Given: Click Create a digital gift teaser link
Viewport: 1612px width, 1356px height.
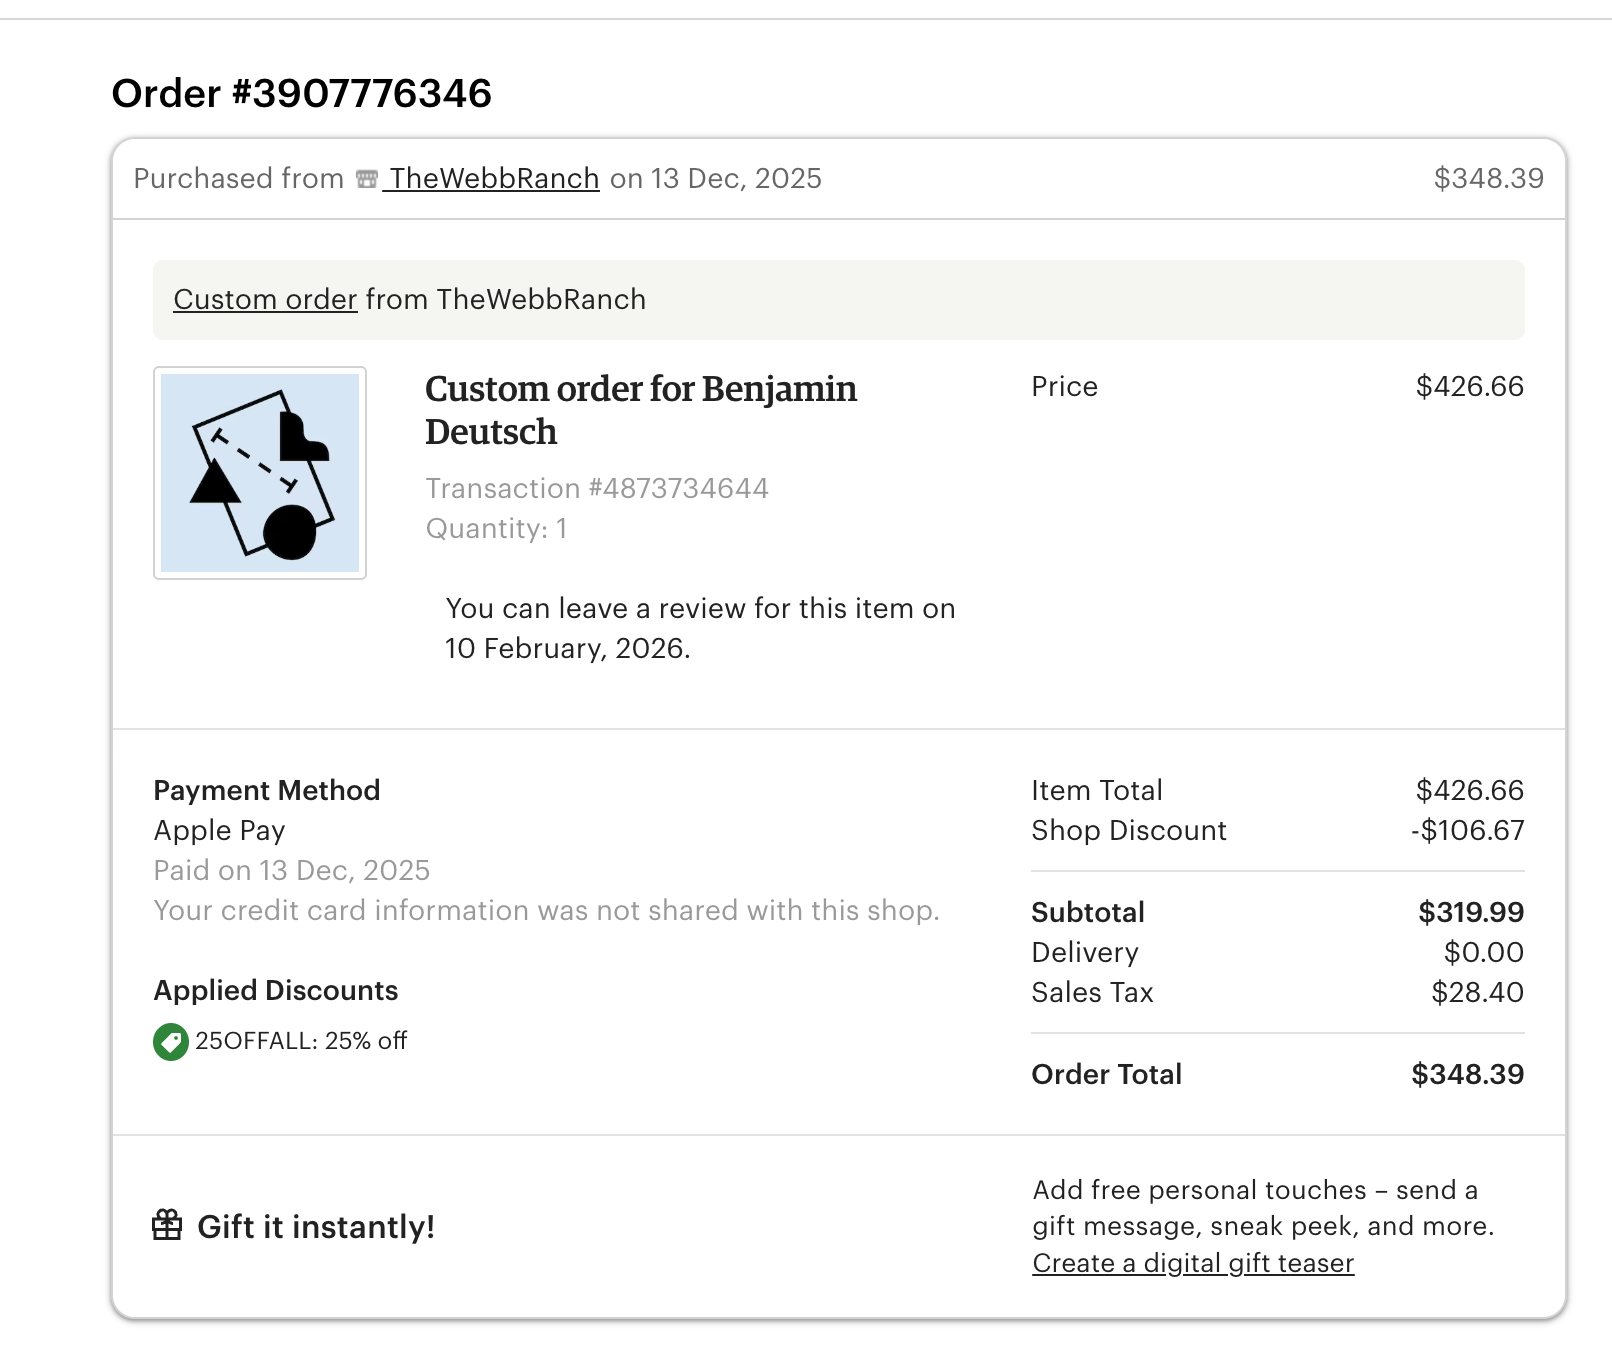Looking at the screenshot, I should [1193, 1264].
